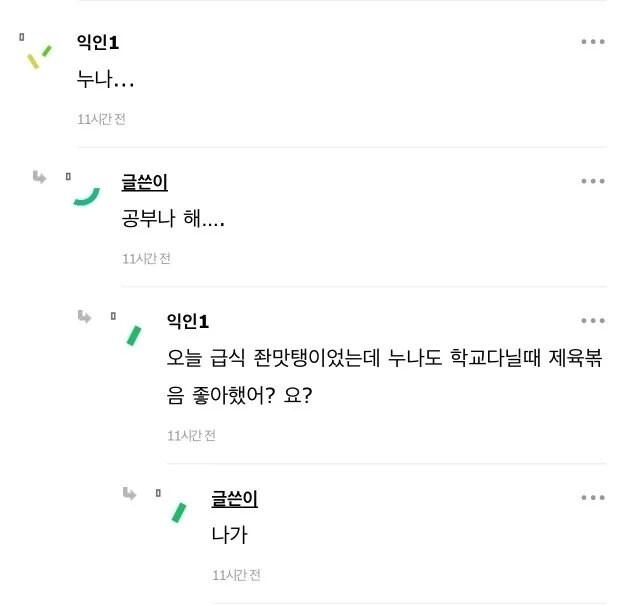The width and height of the screenshot is (621, 606).
Task: Open the three-dot menu on the 급식 comment
Action: pyautogui.click(x=592, y=320)
